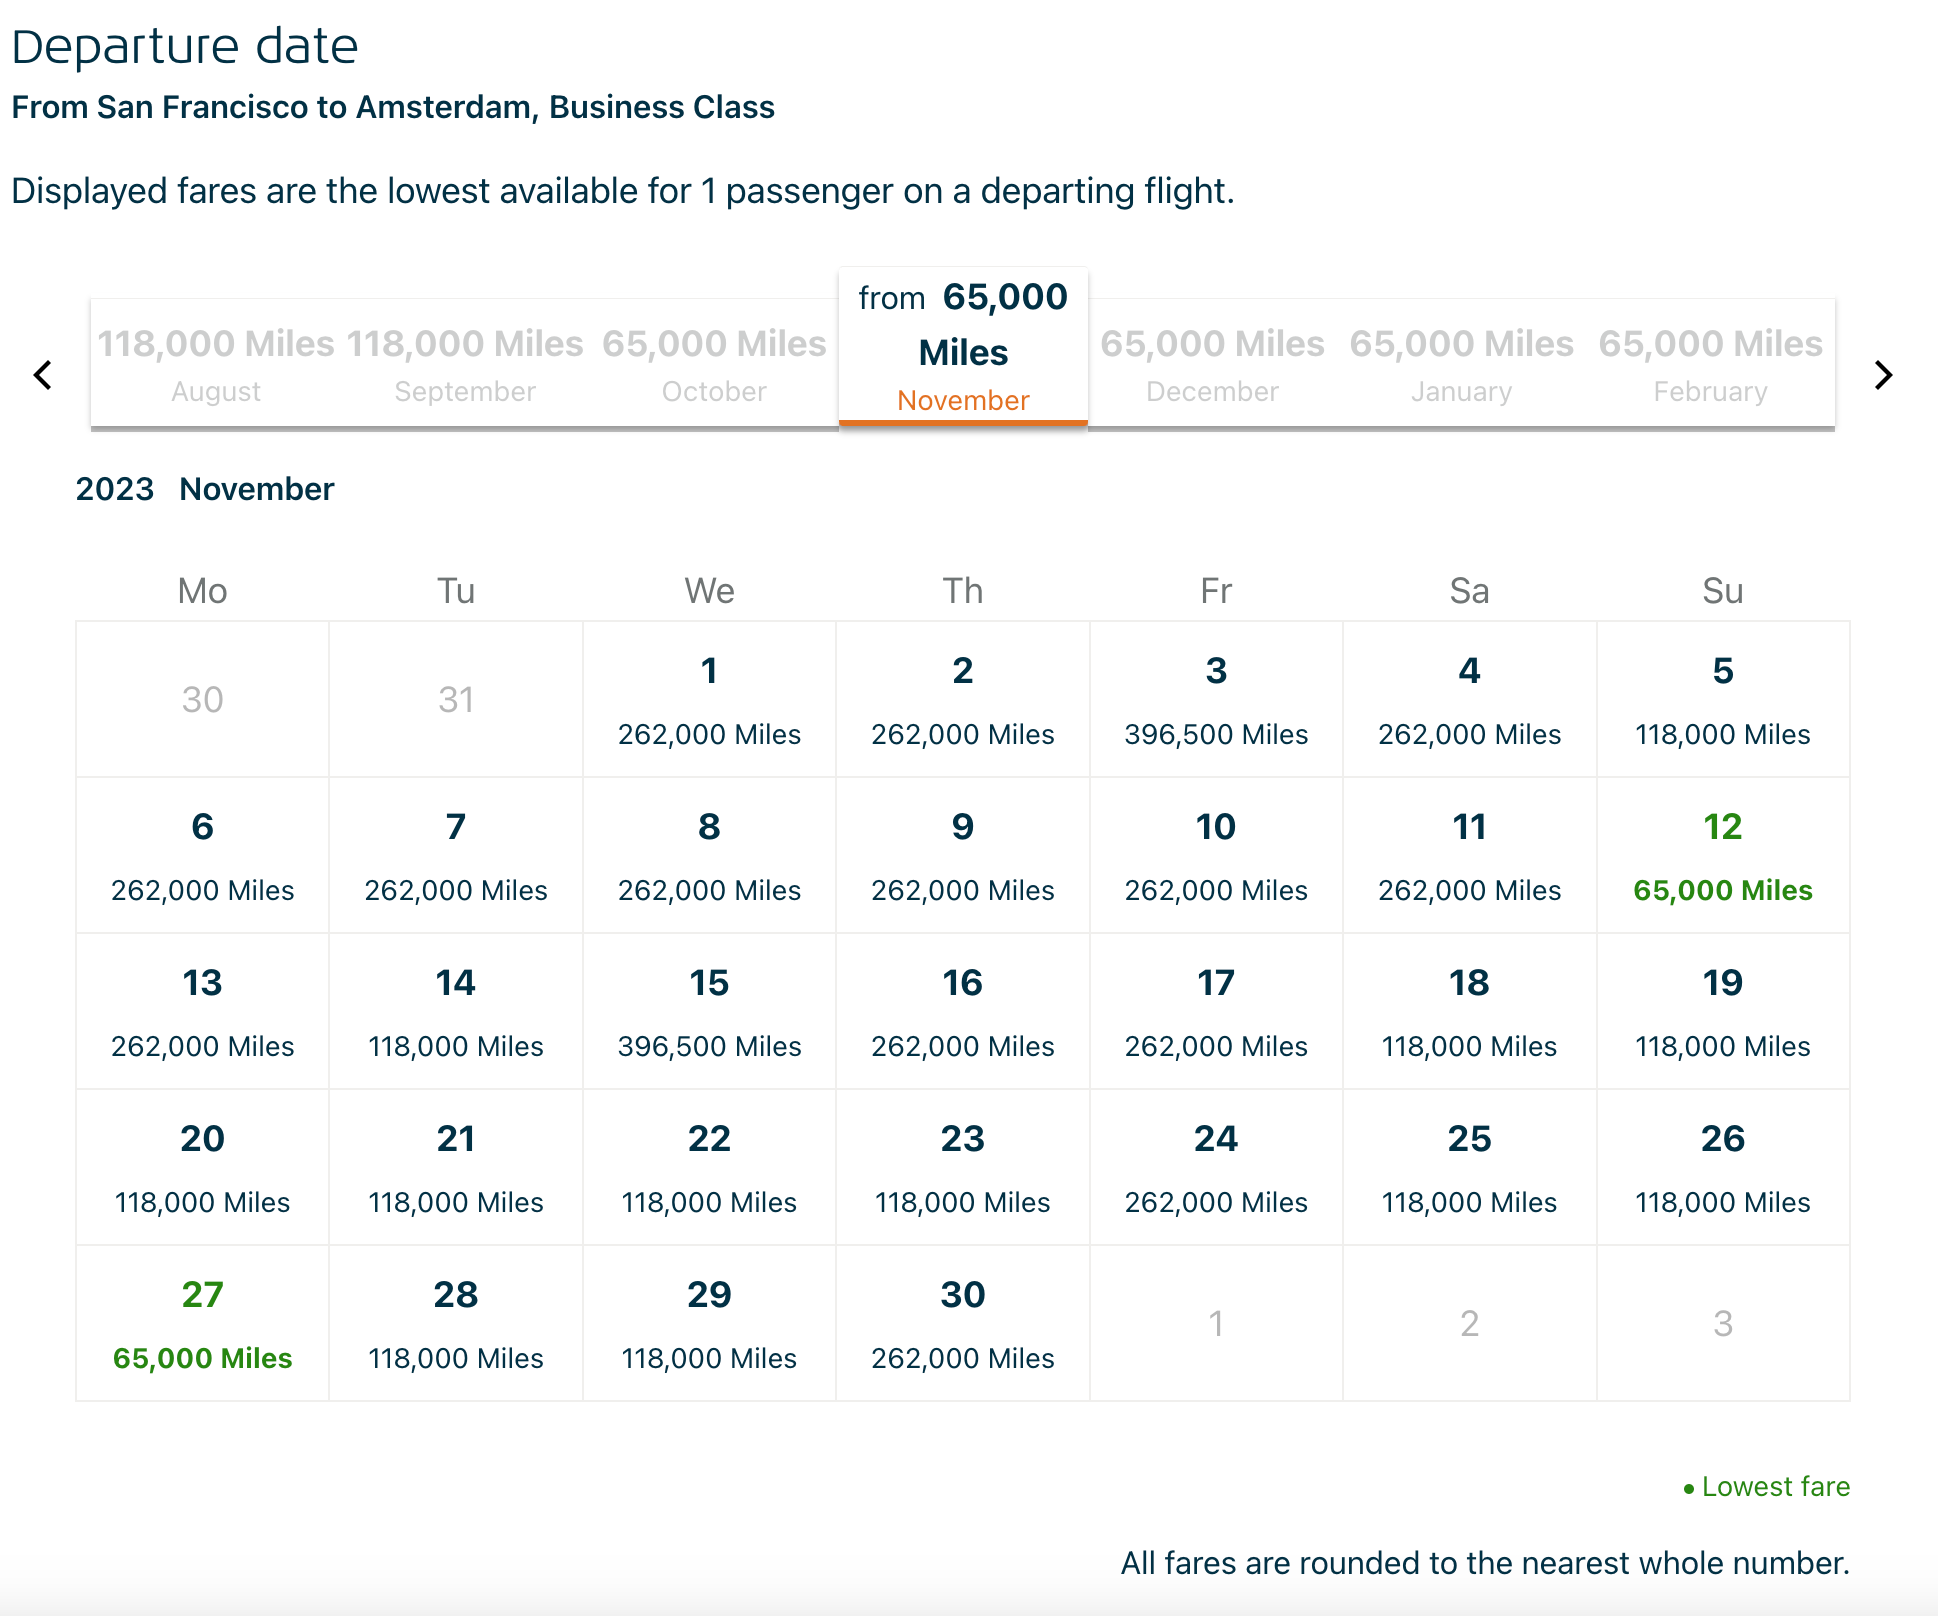This screenshot has width=1938, height=1616.
Task: Switch to the August month tab
Action: pyautogui.click(x=215, y=364)
